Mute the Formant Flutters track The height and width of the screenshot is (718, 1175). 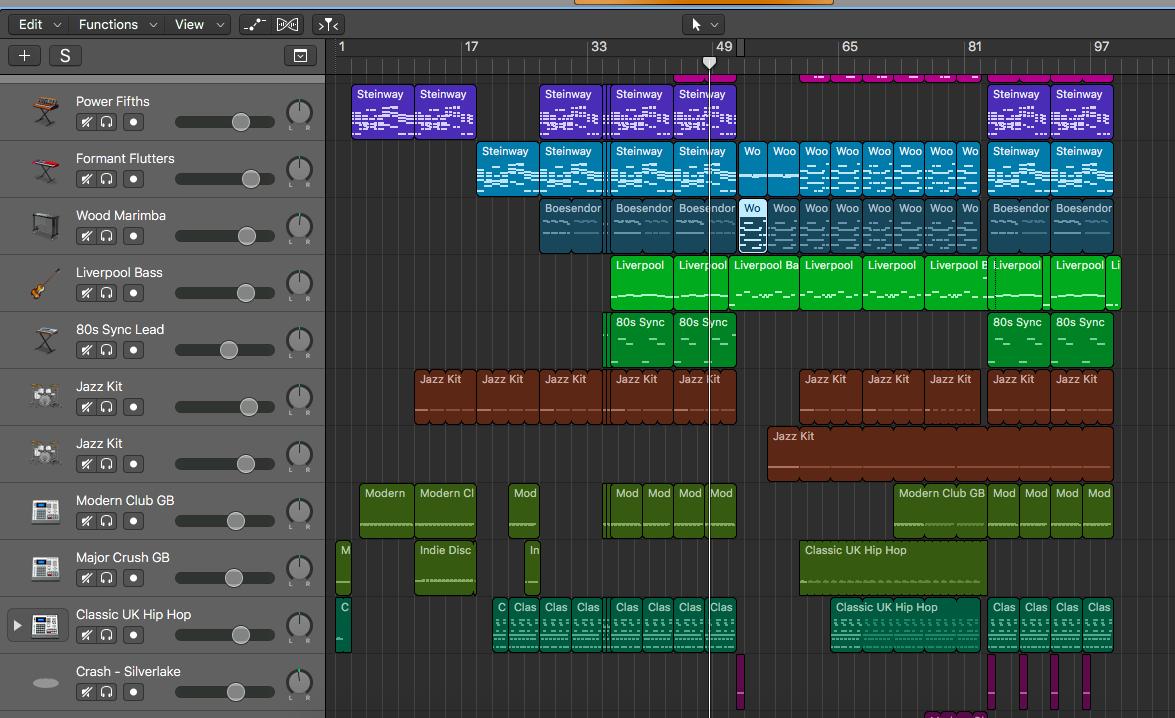tap(87, 179)
